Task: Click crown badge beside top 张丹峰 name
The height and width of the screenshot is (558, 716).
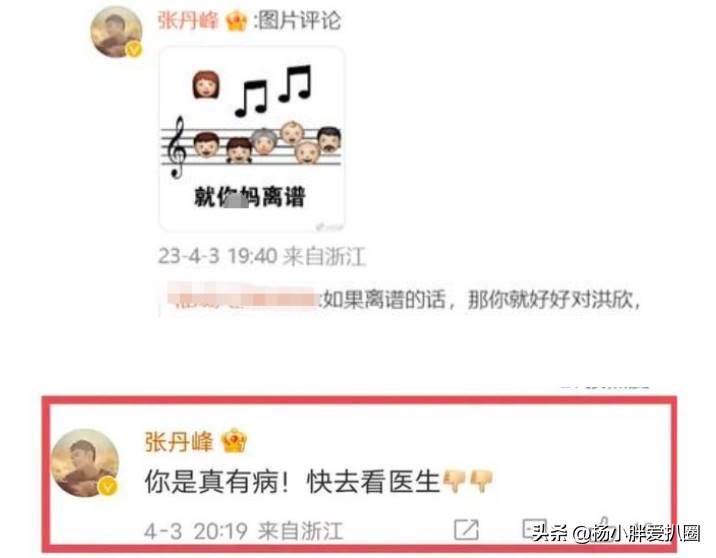Action: 236,21
